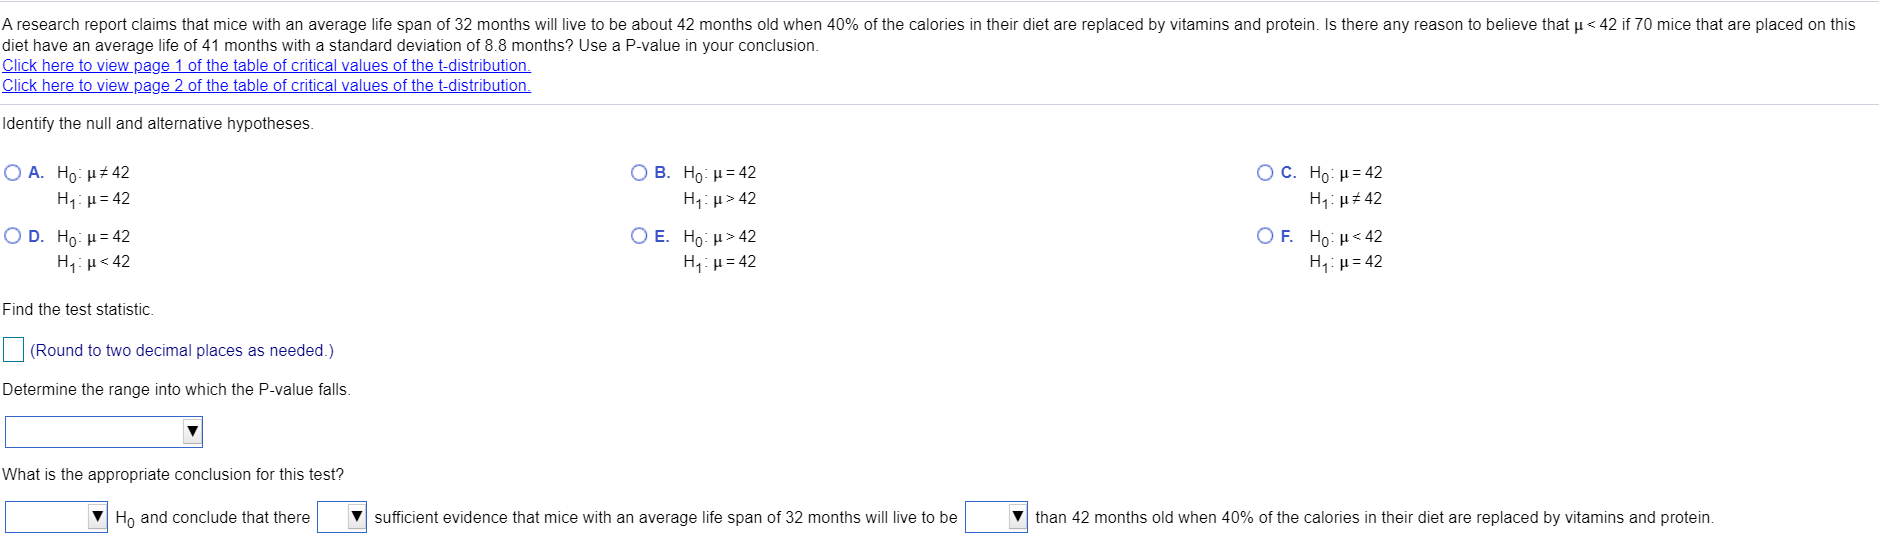Image resolution: width=1879 pixels, height=555 pixels.
Task: Select answer option C with H1: μ≠42
Action: click(1266, 173)
